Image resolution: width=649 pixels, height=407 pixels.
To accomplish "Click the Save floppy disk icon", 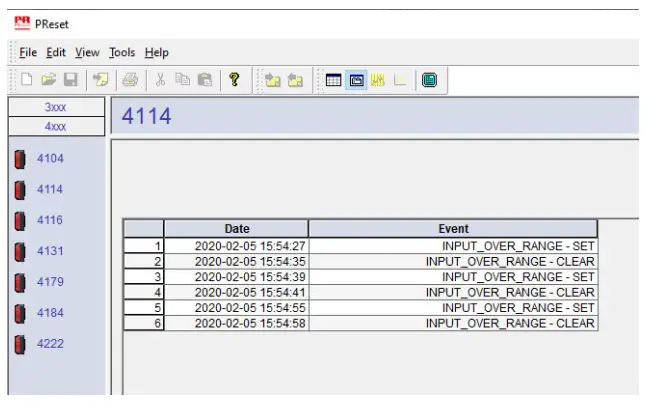I will click(x=71, y=79).
